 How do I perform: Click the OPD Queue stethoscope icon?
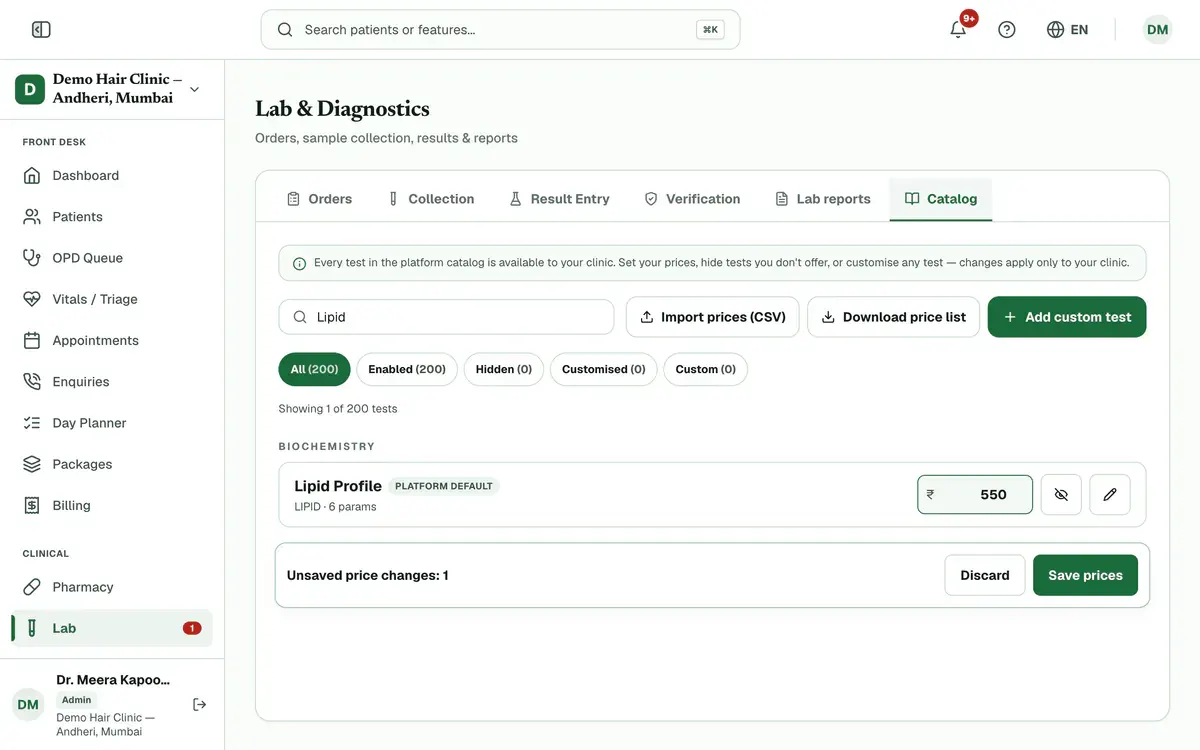coord(32,258)
